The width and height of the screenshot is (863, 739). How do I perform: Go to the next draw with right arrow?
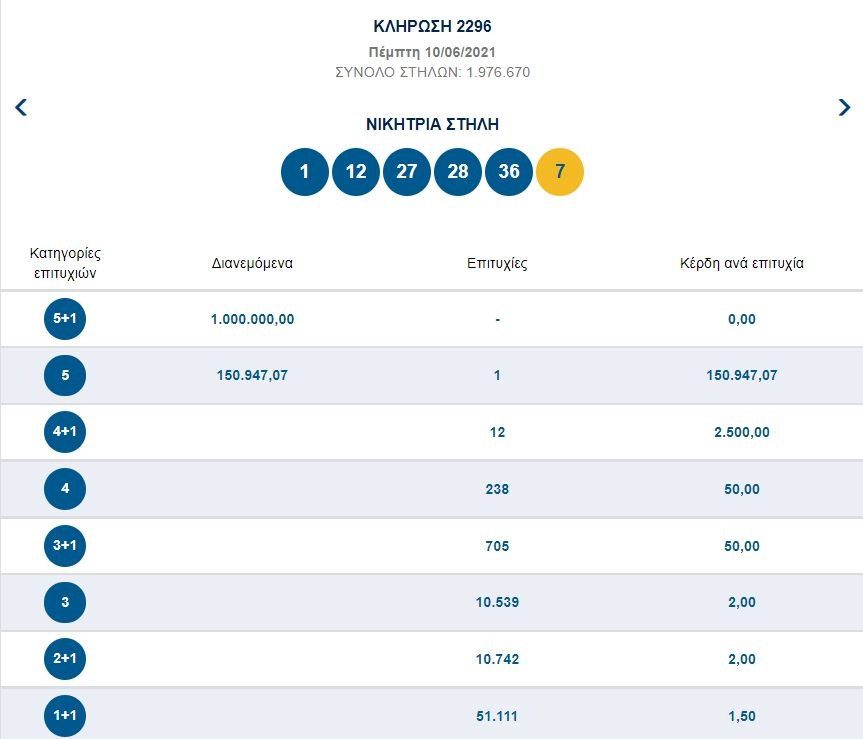[x=844, y=107]
